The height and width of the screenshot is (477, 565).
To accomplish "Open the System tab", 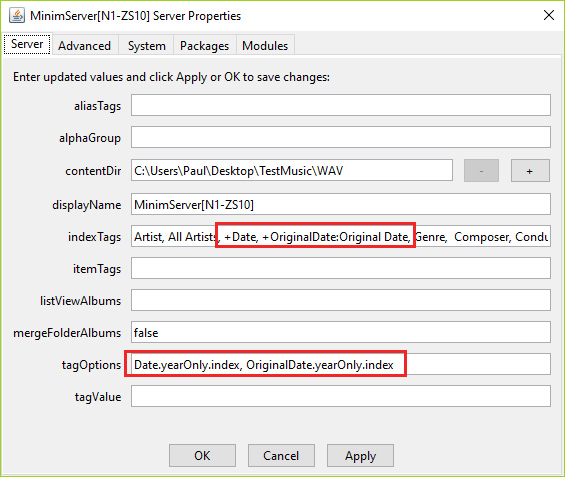I will coord(147,46).
